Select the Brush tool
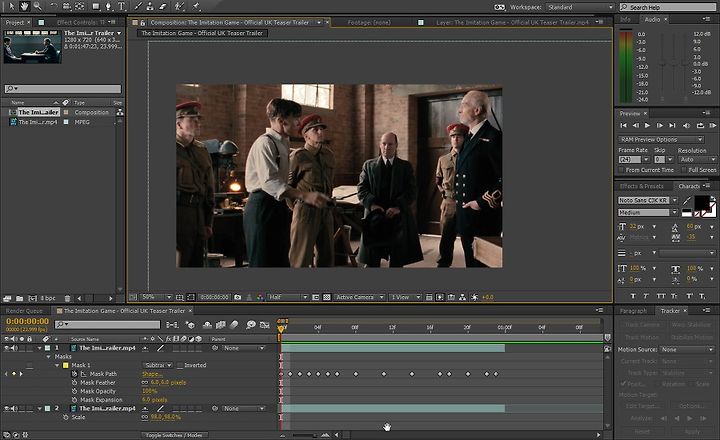The height and width of the screenshot is (440, 720). click(138, 6)
